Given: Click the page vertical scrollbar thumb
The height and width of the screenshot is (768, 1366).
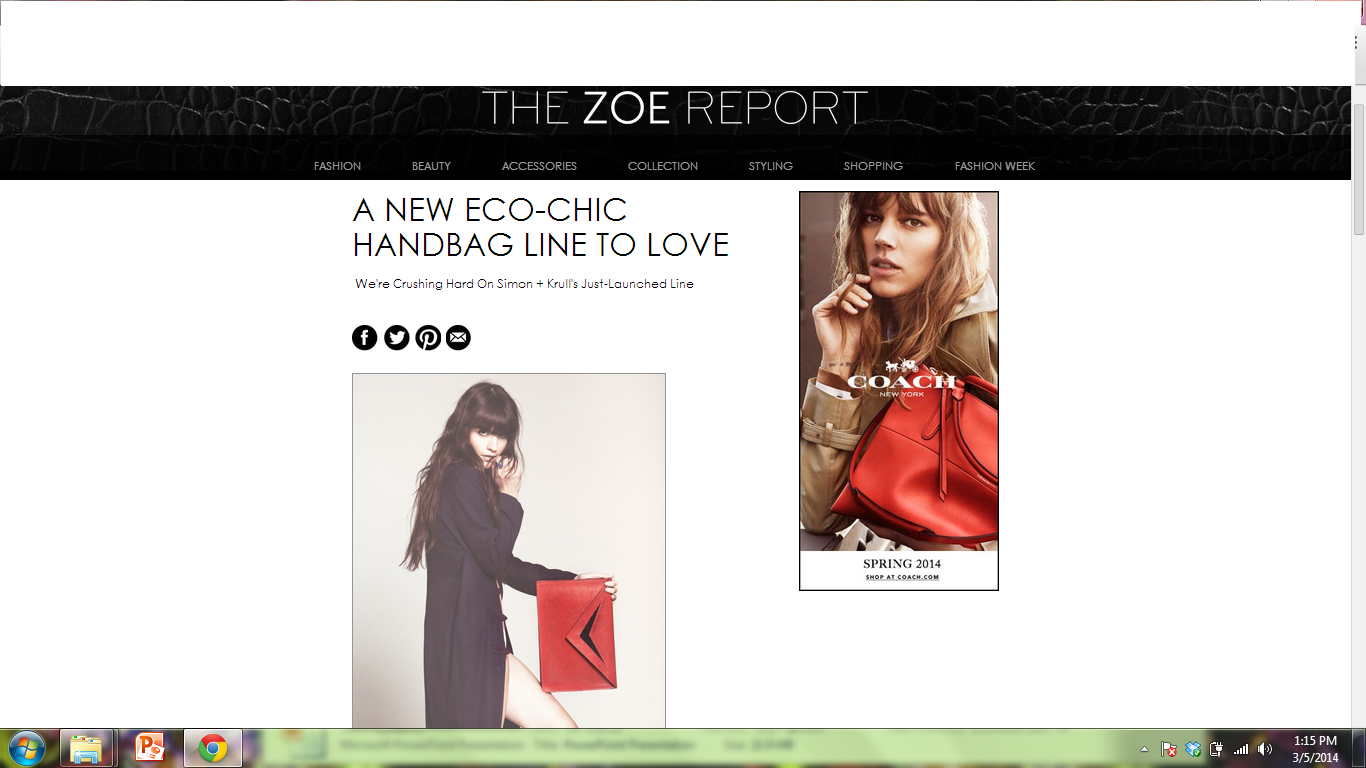Looking at the screenshot, I should 1359,168.
